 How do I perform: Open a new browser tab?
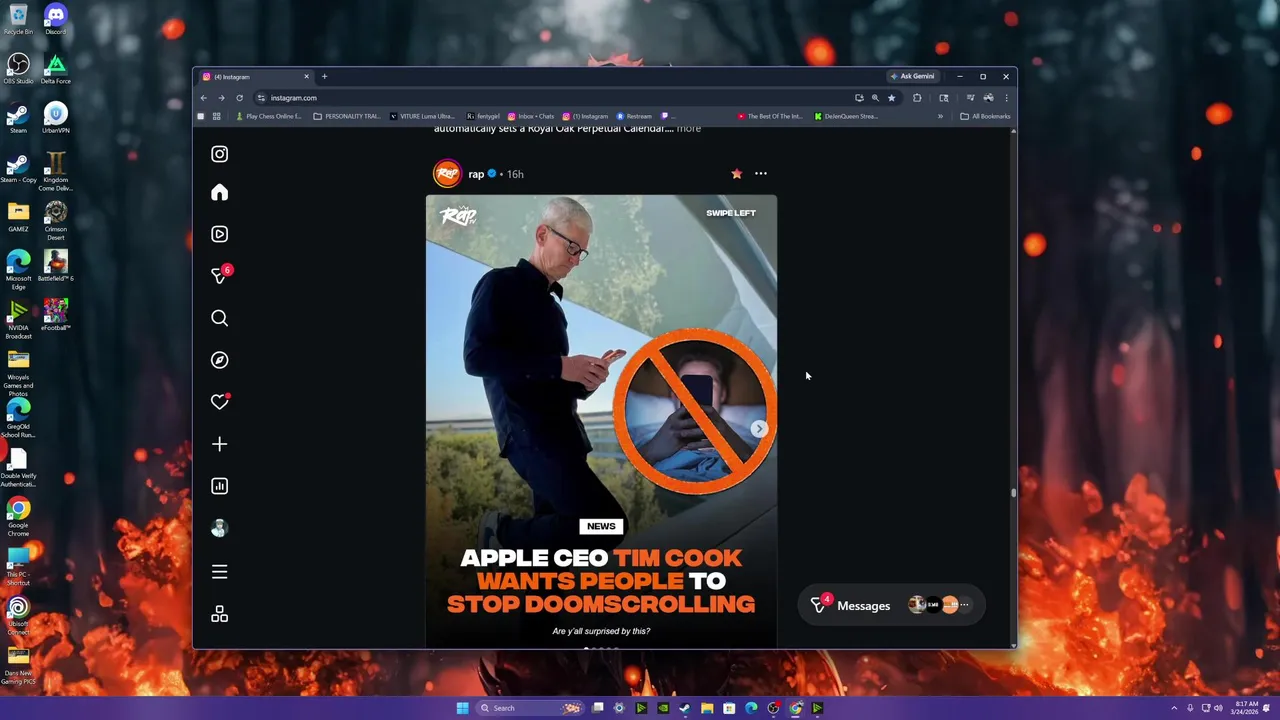point(324,76)
